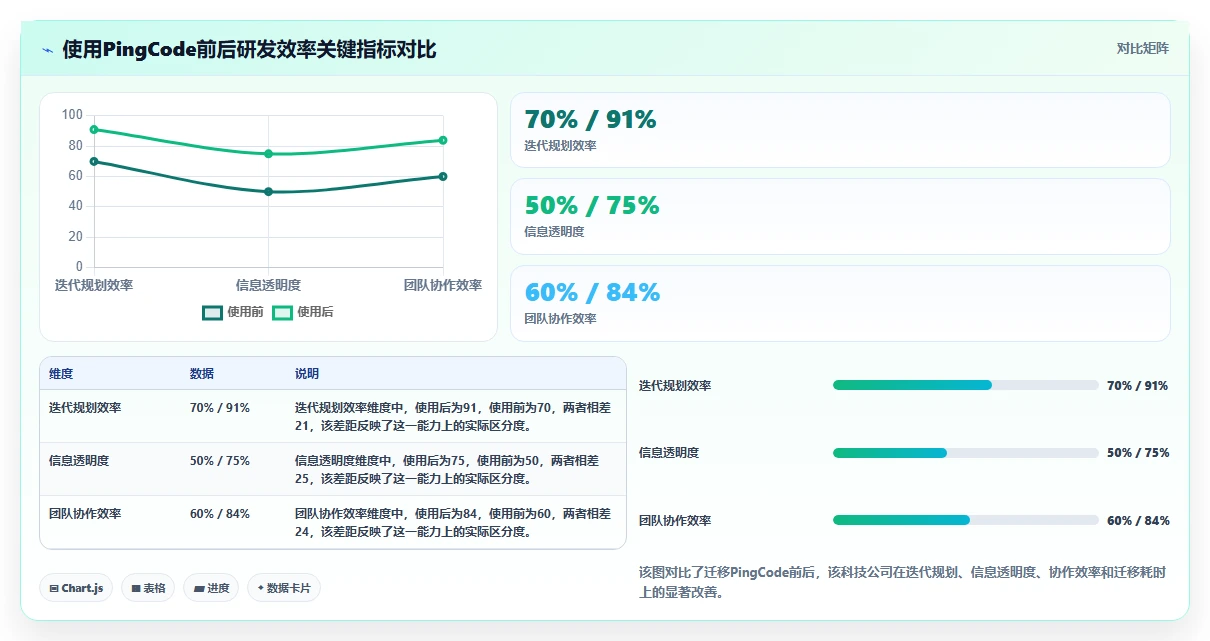
Task: Select the 进度 tag chip
Action: [211, 588]
